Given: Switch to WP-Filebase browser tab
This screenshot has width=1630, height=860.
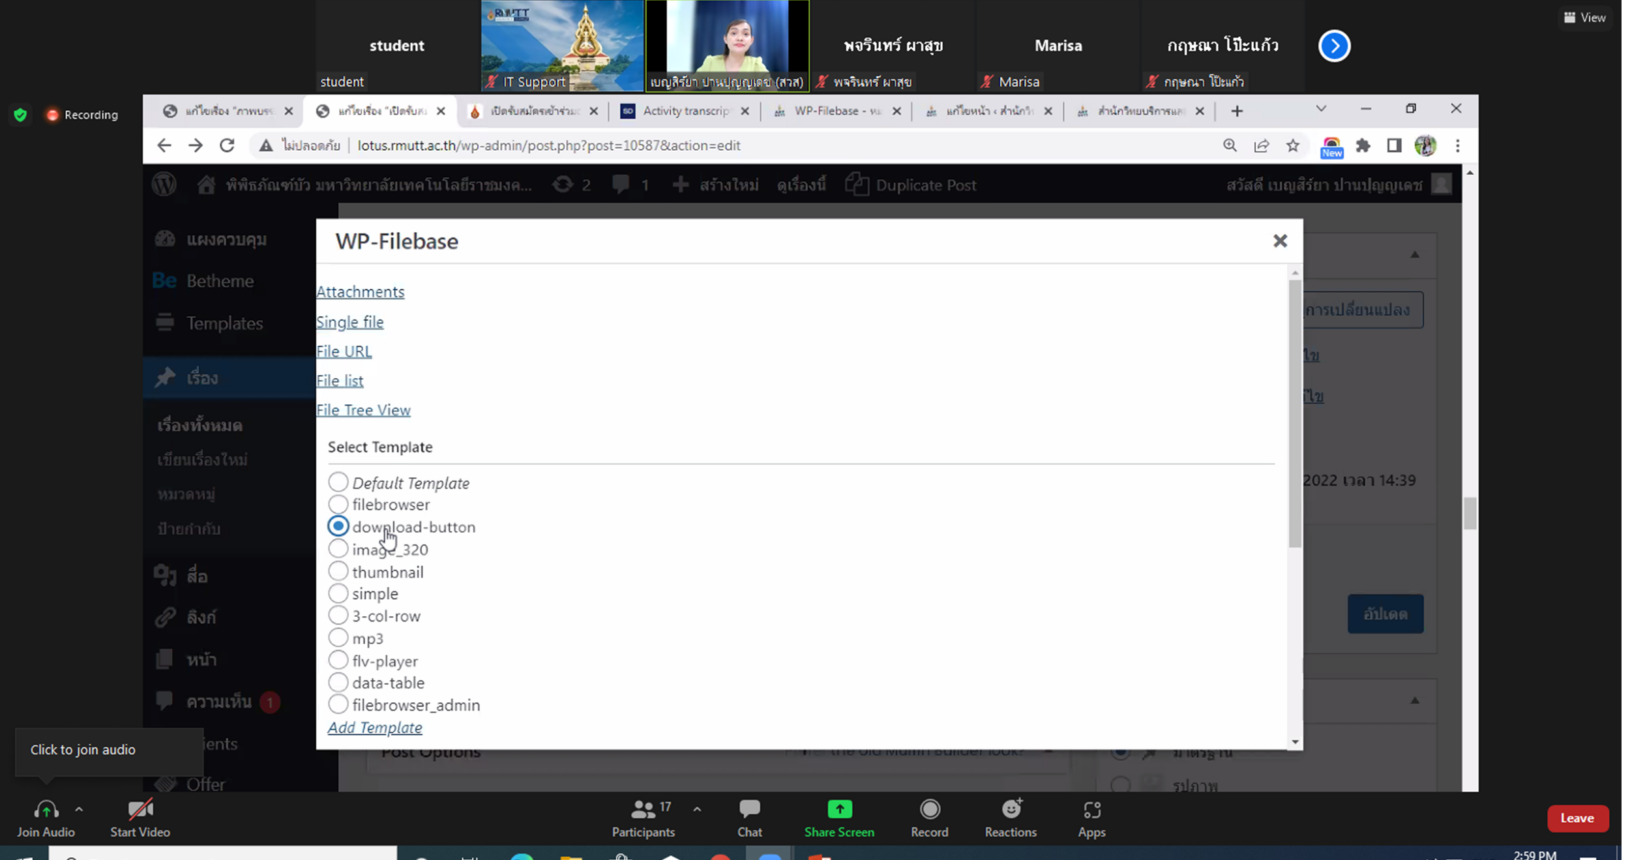Looking at the screenshot, I should click(836, 111).
